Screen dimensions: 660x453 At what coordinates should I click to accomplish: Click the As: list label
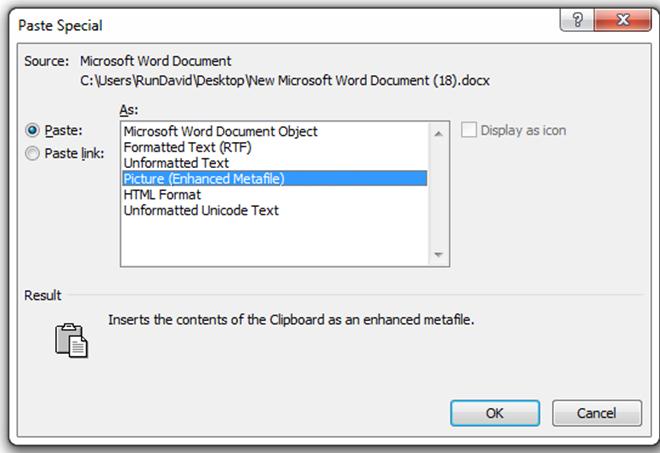(128, 110)
